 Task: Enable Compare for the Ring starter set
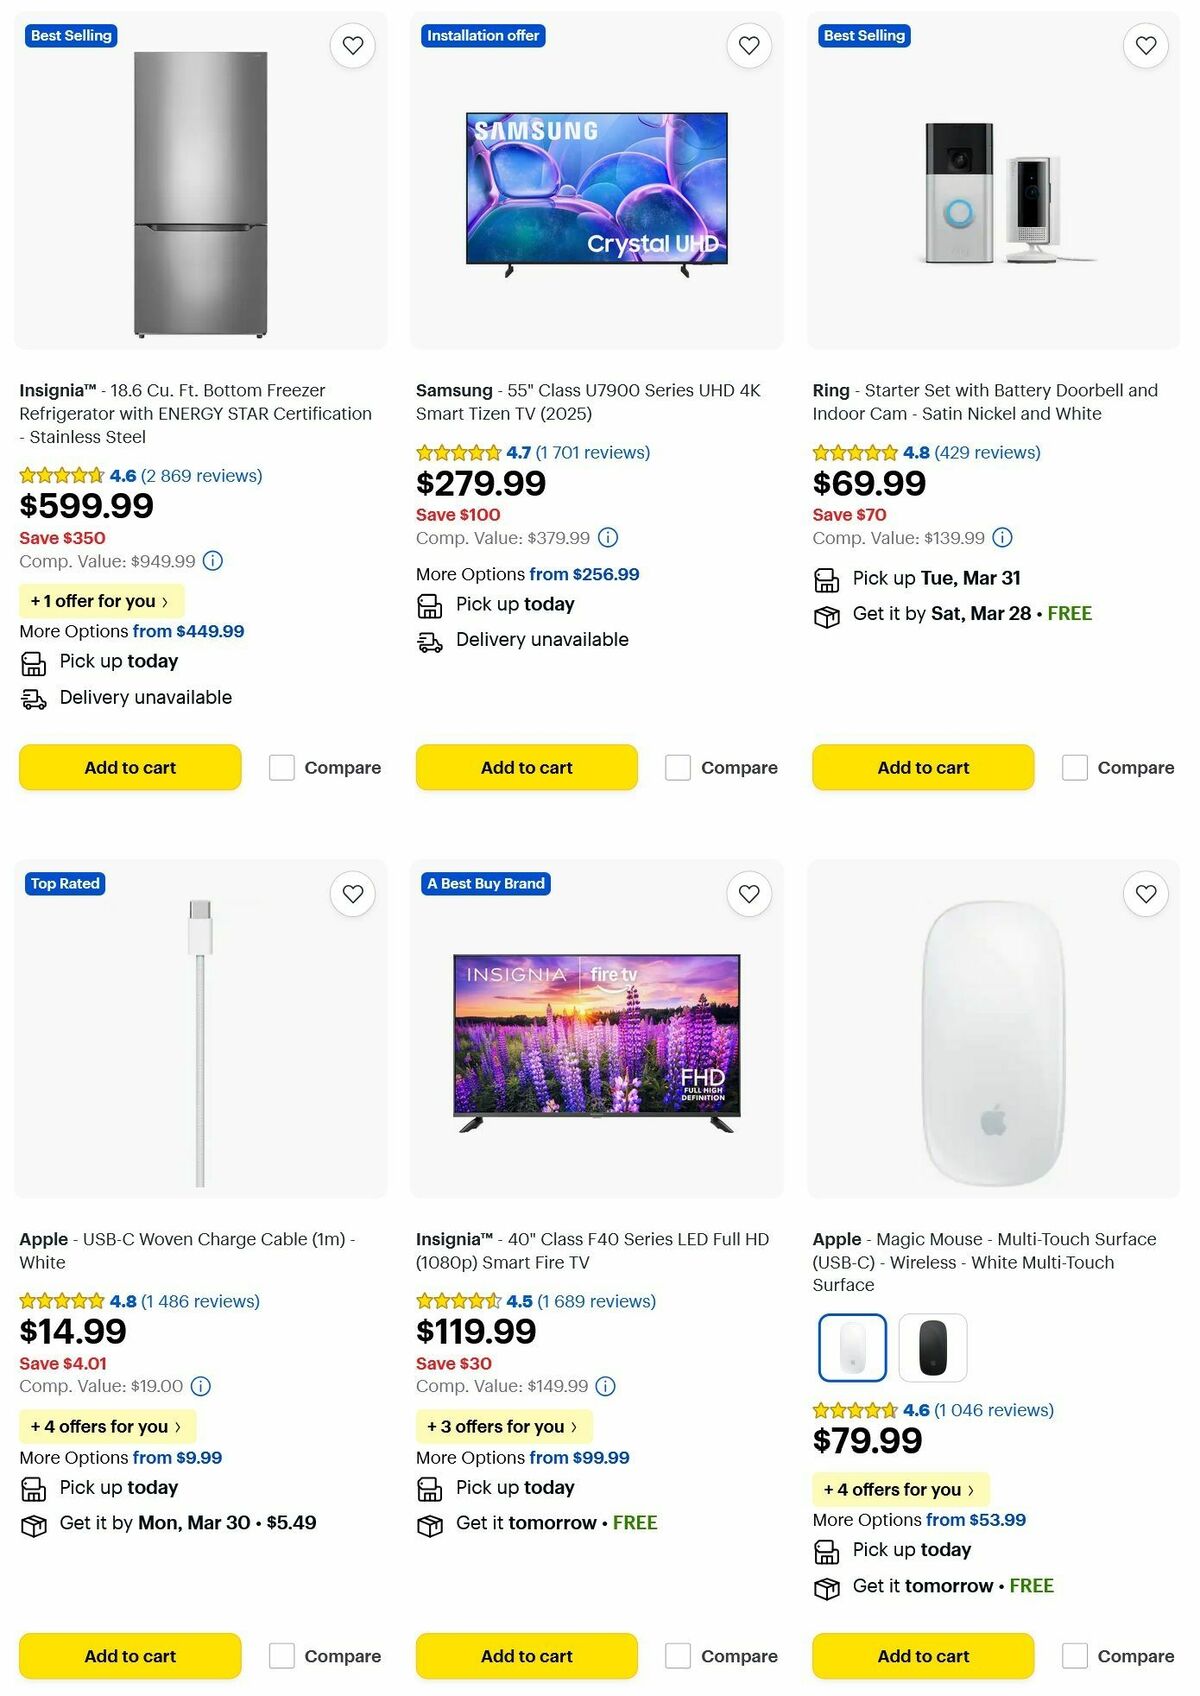[1074, 767]
